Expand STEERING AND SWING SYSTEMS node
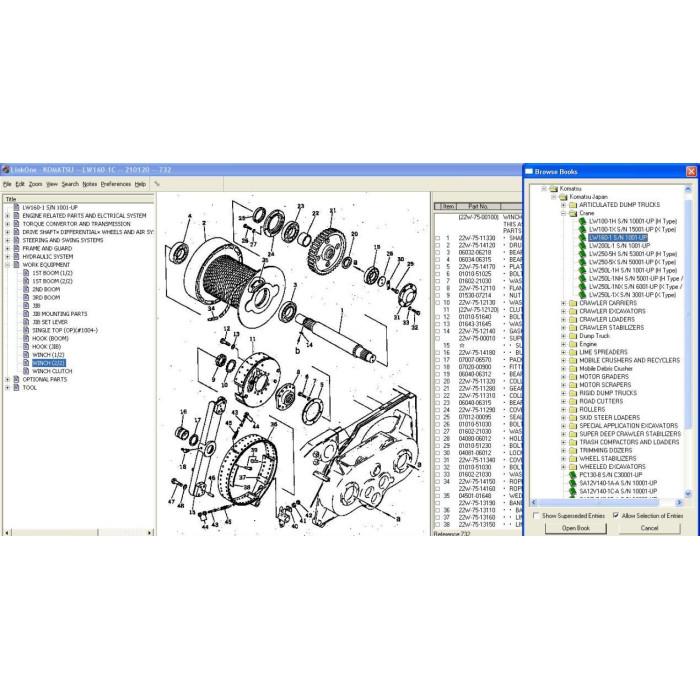Viewport: 700px width, 700px height. 7,241
